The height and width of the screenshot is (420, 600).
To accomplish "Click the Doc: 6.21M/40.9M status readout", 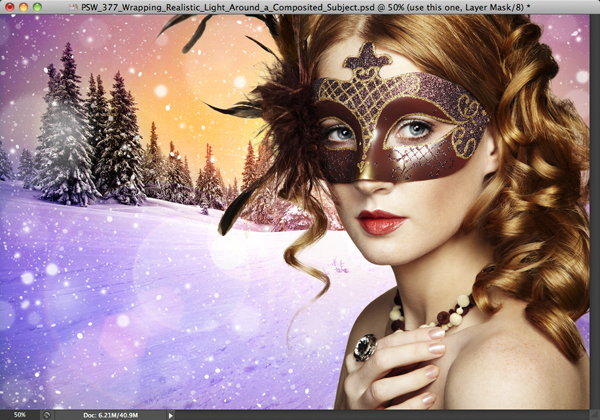I will [111, 415].
